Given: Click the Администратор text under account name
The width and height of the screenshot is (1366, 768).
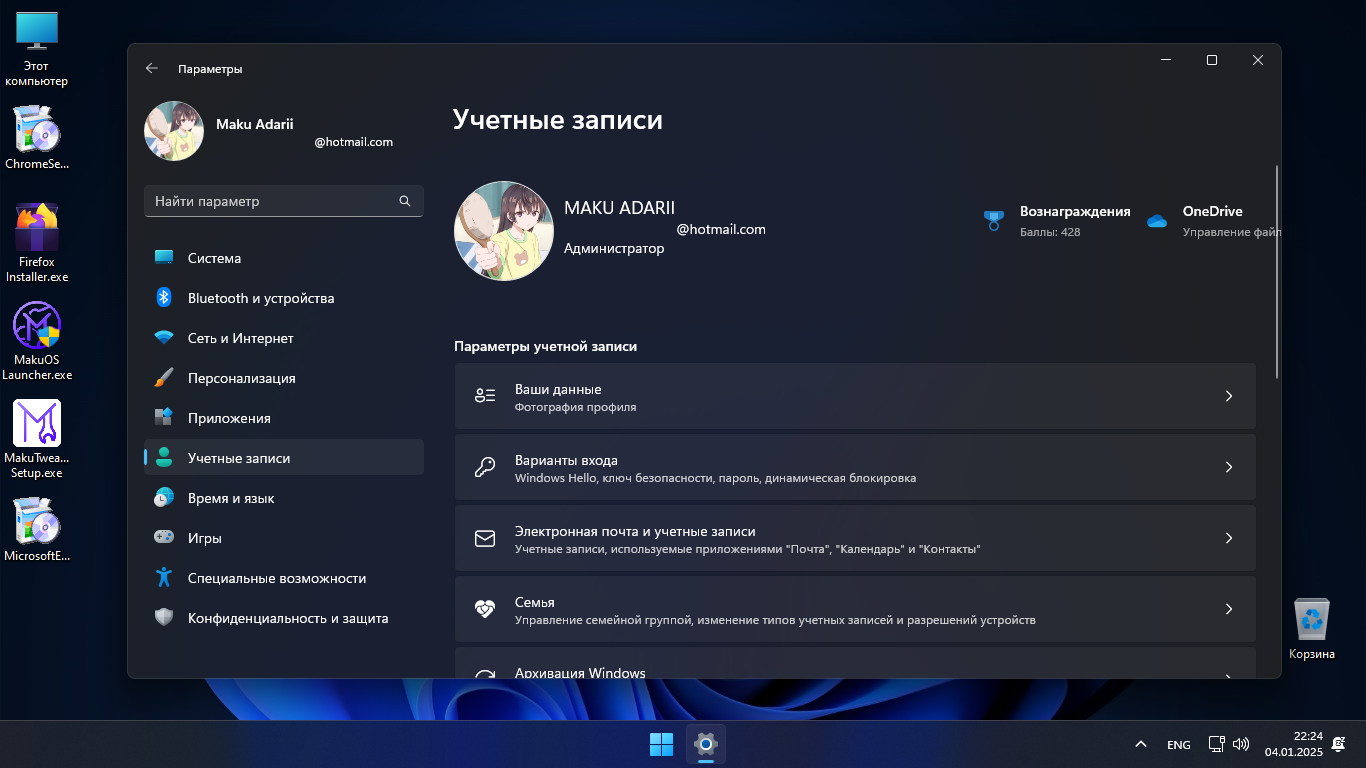Looking at the screenshot, I should [614, 248].
